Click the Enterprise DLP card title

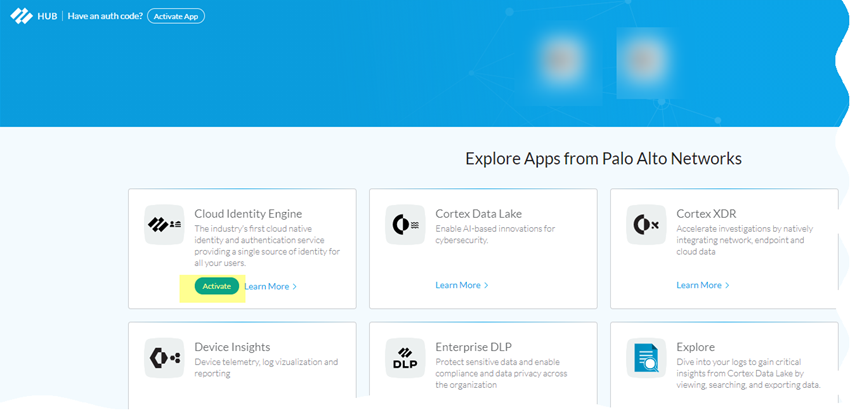(473, 347)
